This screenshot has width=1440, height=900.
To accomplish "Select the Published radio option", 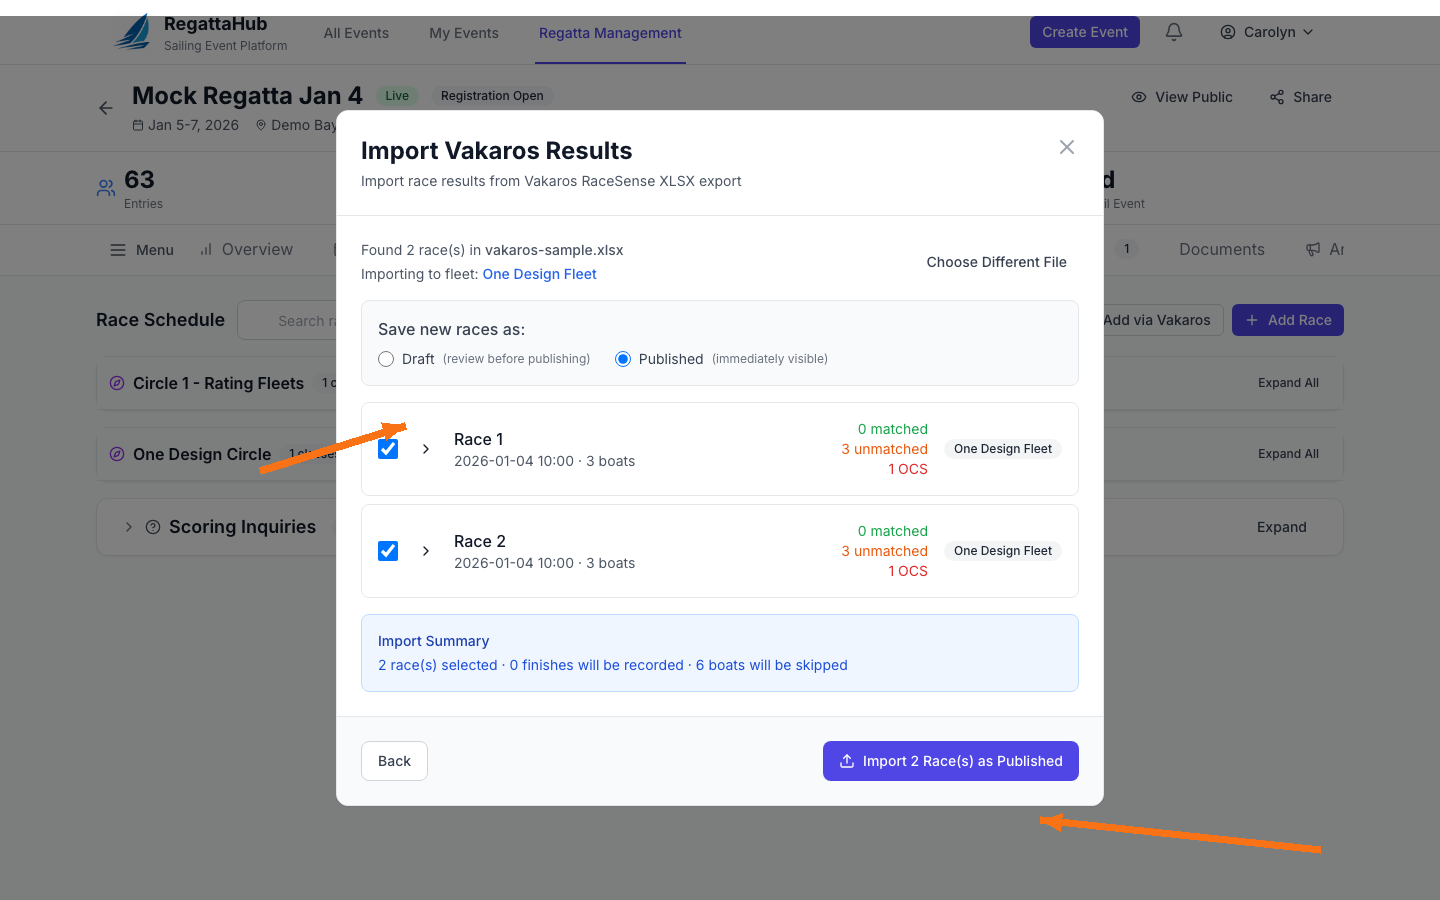I will click(x=623, y=359).
